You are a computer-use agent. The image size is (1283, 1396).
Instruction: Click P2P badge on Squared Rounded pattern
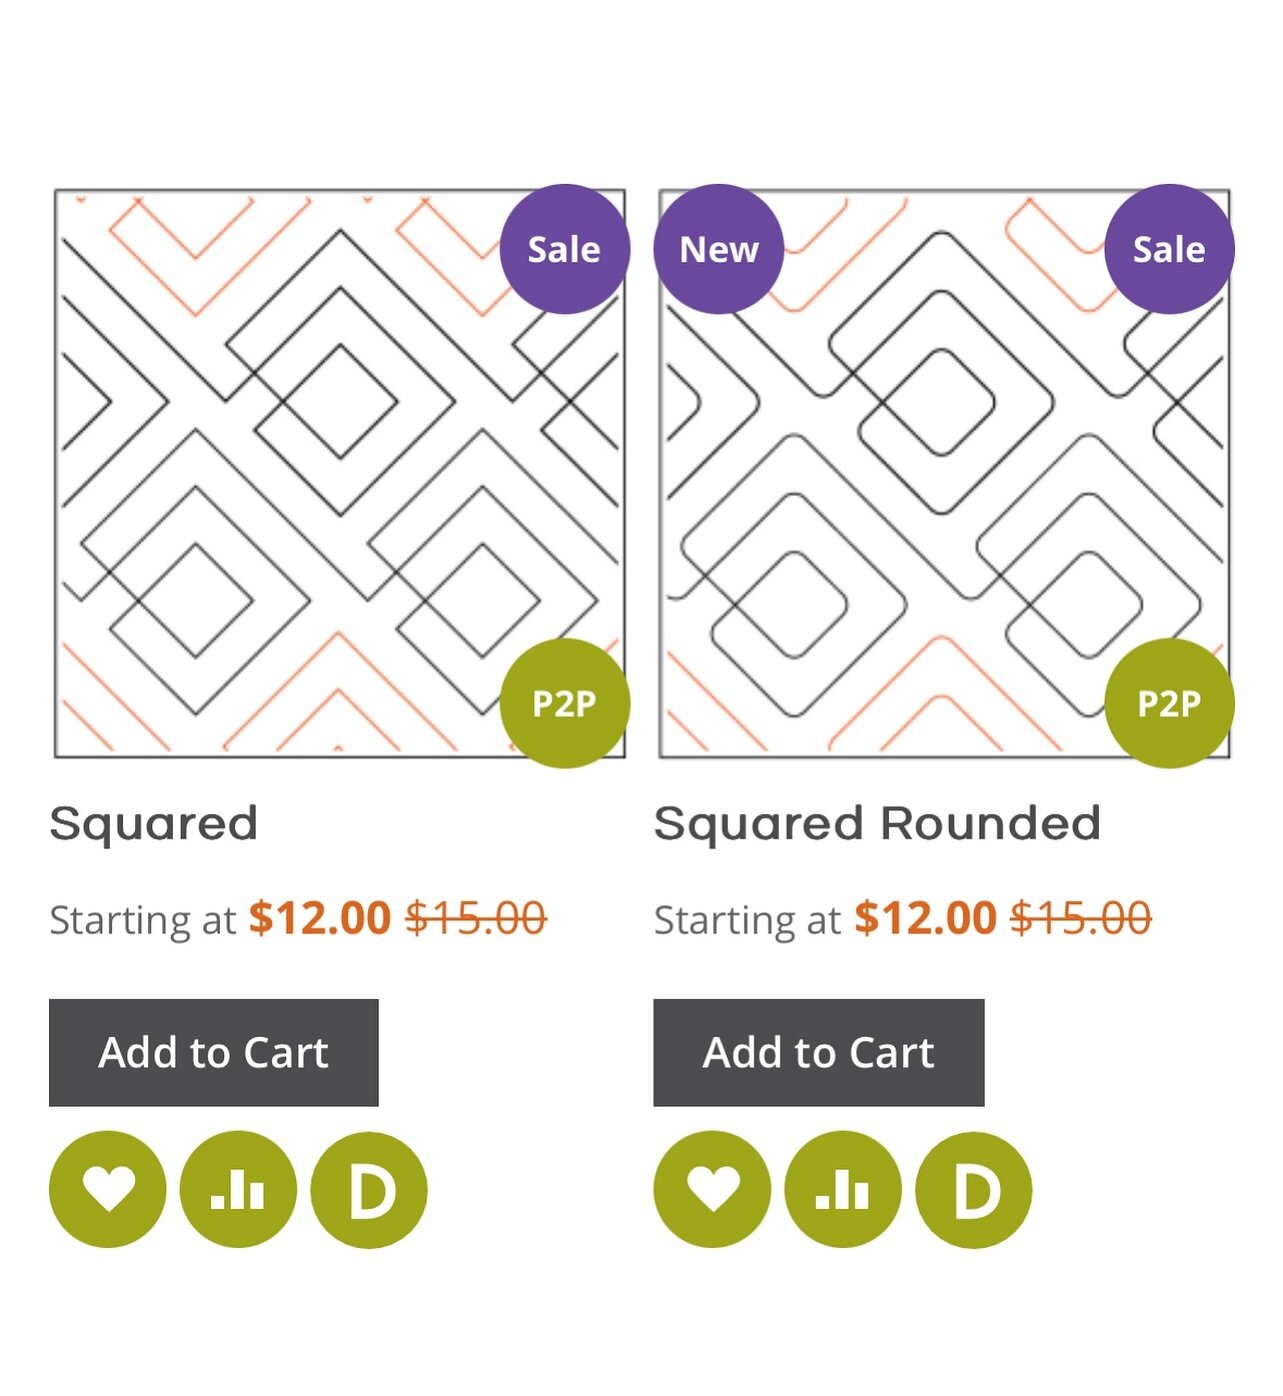click(1169, 703)
